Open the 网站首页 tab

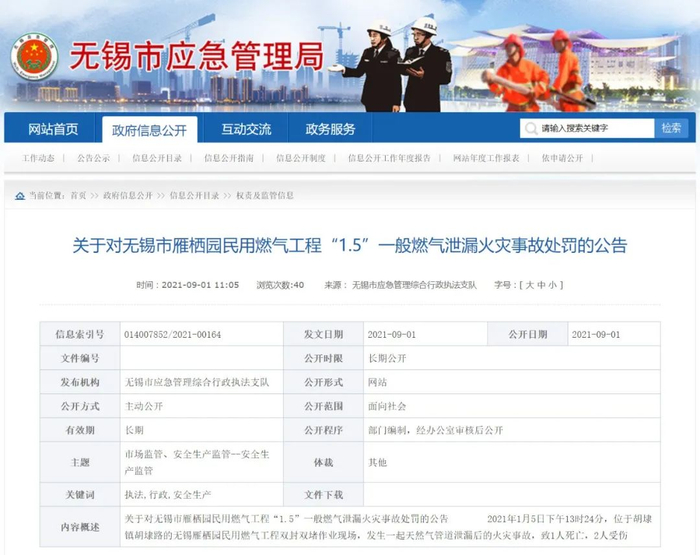53,129
